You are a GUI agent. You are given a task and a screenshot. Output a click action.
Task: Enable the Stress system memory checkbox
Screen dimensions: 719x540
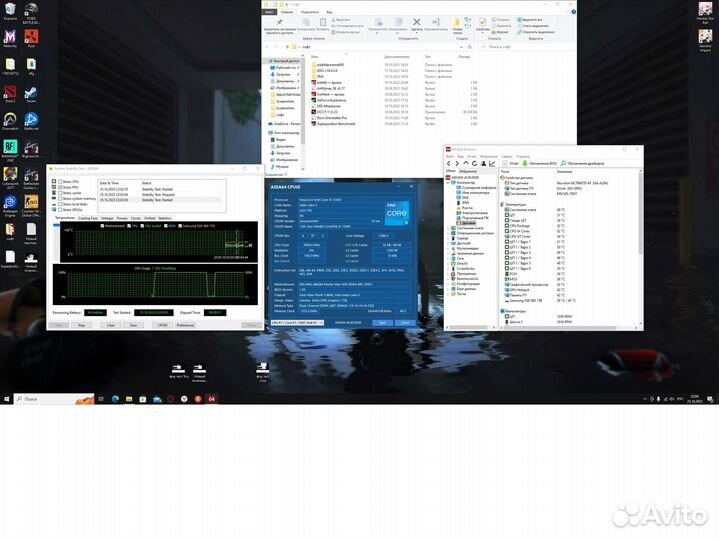coord(60,198)
